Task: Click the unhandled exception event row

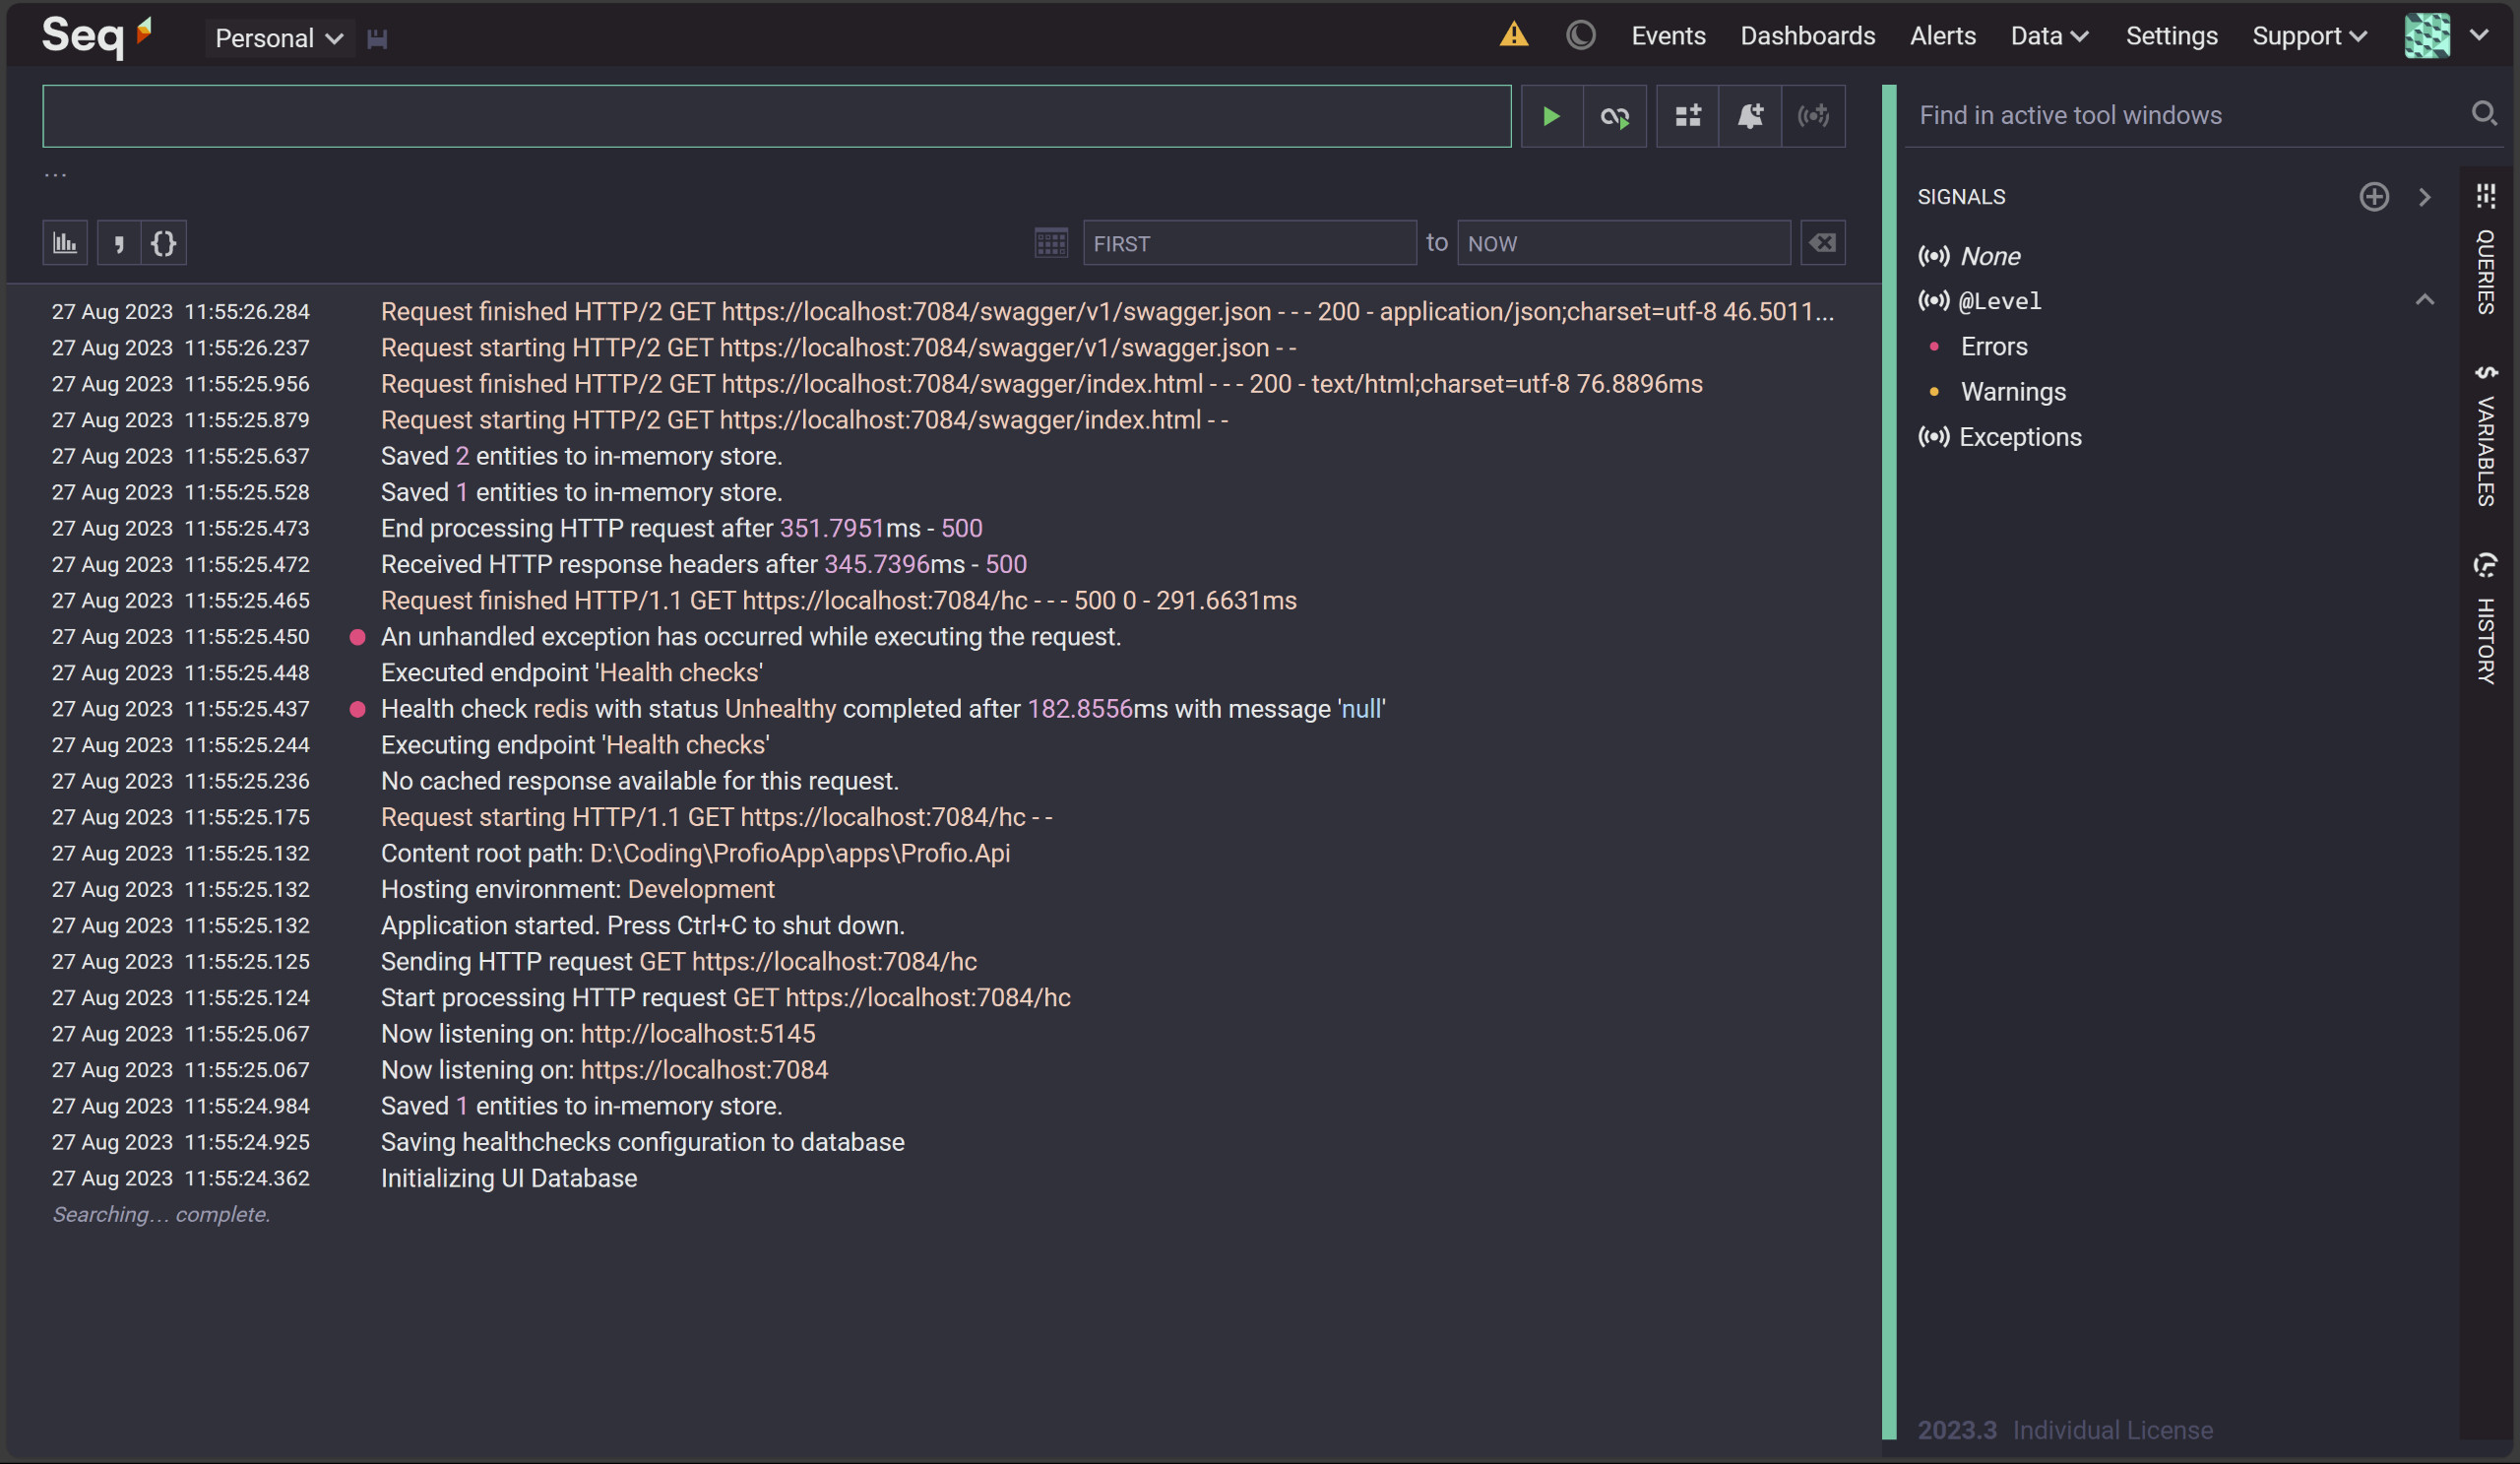Action: click(750, 637)
